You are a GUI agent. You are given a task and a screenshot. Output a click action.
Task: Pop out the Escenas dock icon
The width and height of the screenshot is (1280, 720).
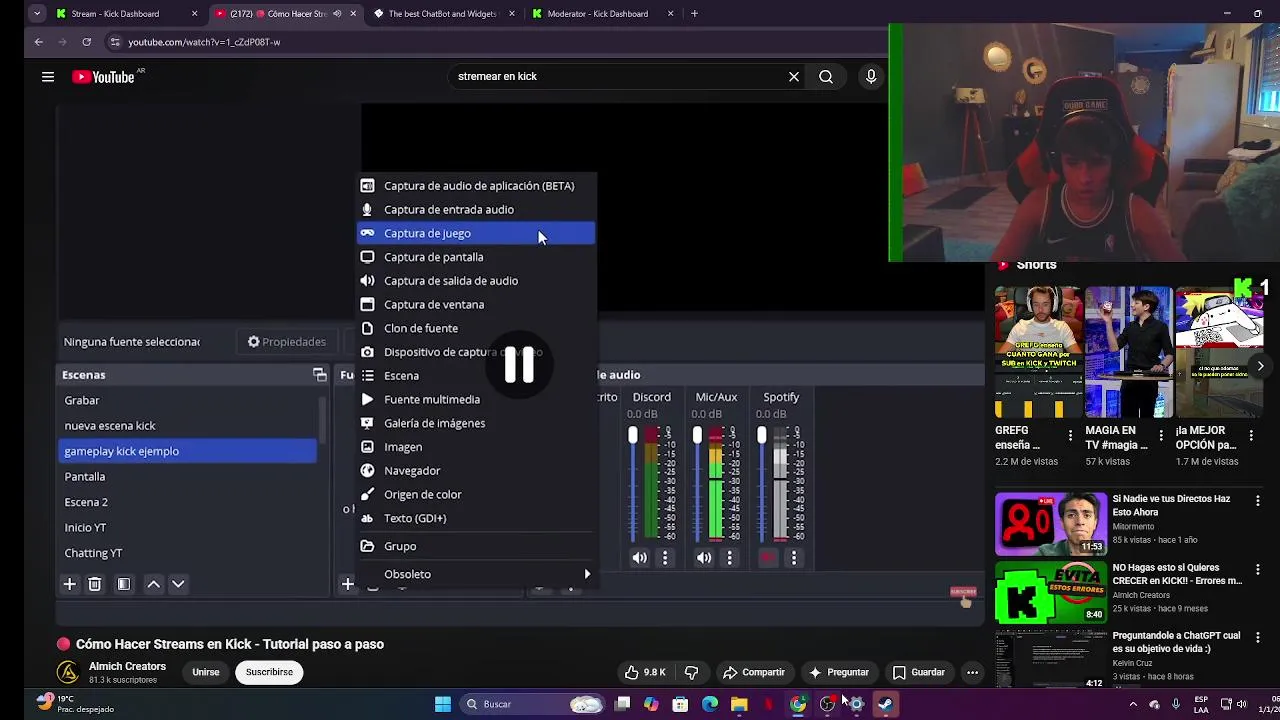[x=320, y=375]
